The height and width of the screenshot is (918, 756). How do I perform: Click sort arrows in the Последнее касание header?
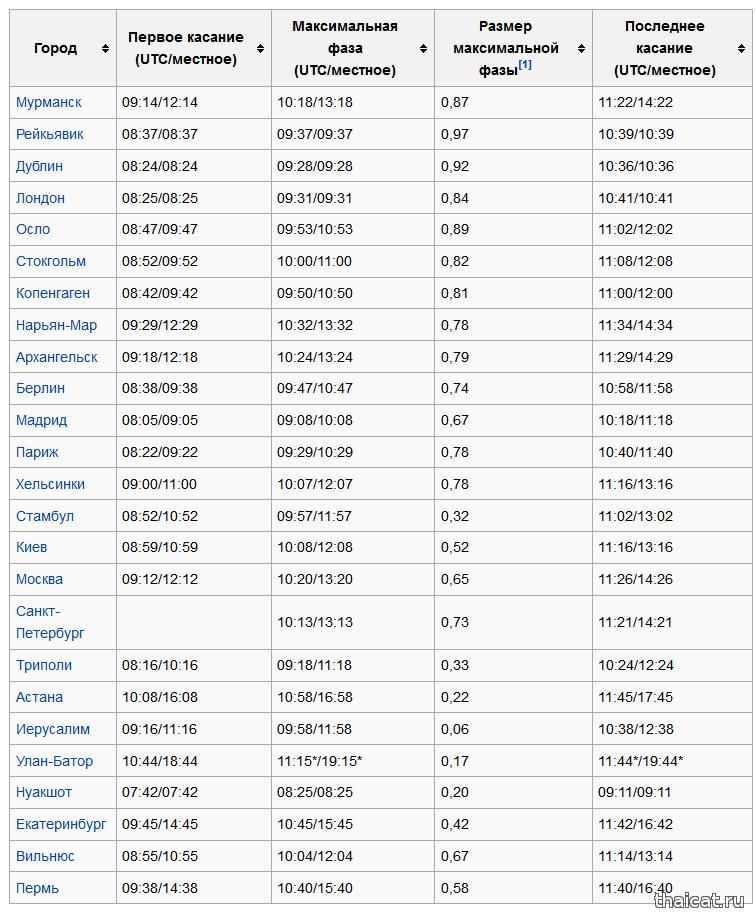[740, 48]
